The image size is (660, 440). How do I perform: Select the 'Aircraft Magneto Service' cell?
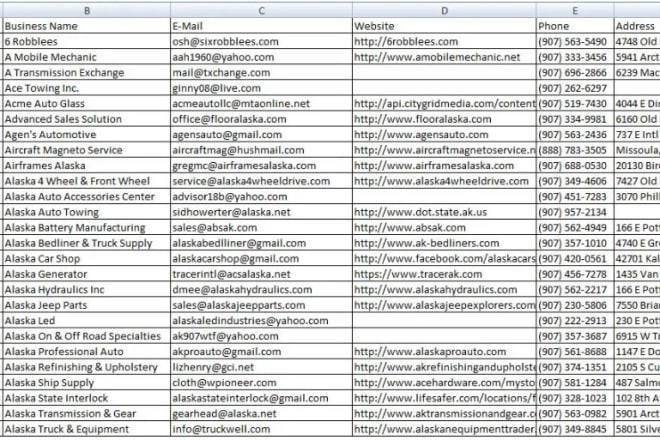point(87,150)
